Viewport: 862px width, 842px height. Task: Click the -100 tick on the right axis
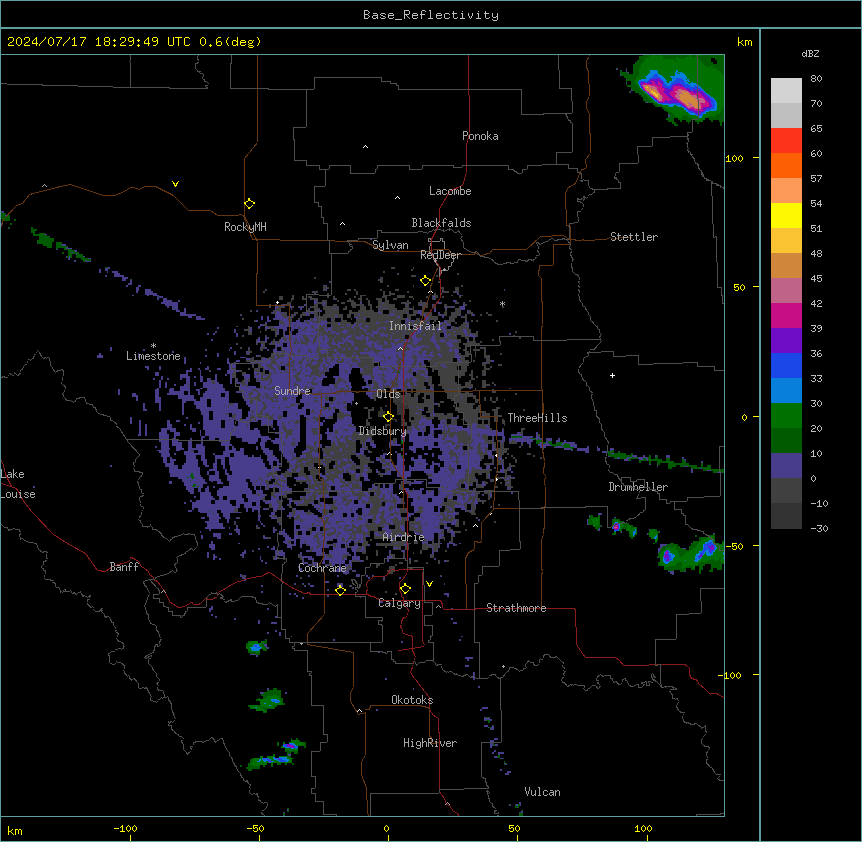[x=730, y=675]
